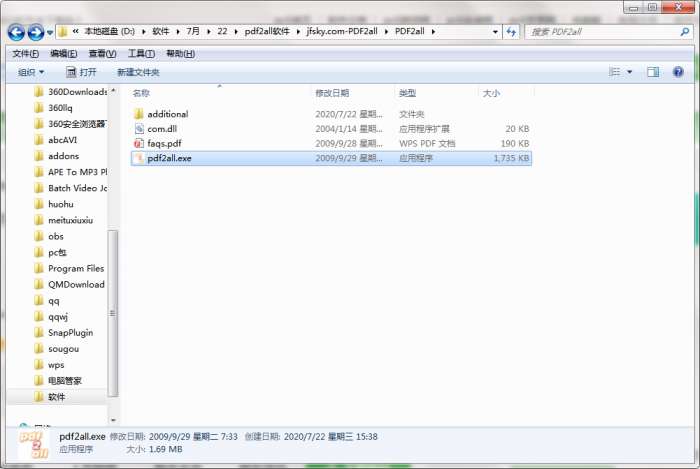Select the abcAVI folder

(x=56, y=140)
